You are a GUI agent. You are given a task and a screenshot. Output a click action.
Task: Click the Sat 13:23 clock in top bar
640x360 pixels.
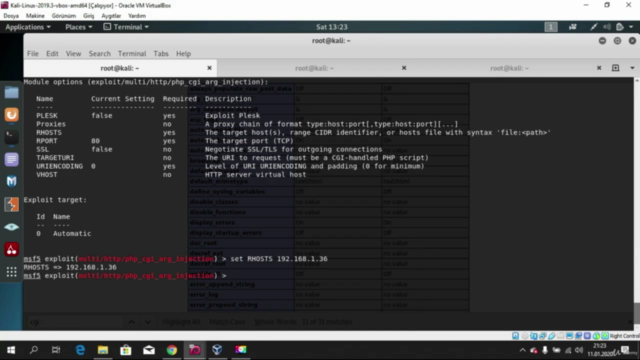(x=331, y=27)
